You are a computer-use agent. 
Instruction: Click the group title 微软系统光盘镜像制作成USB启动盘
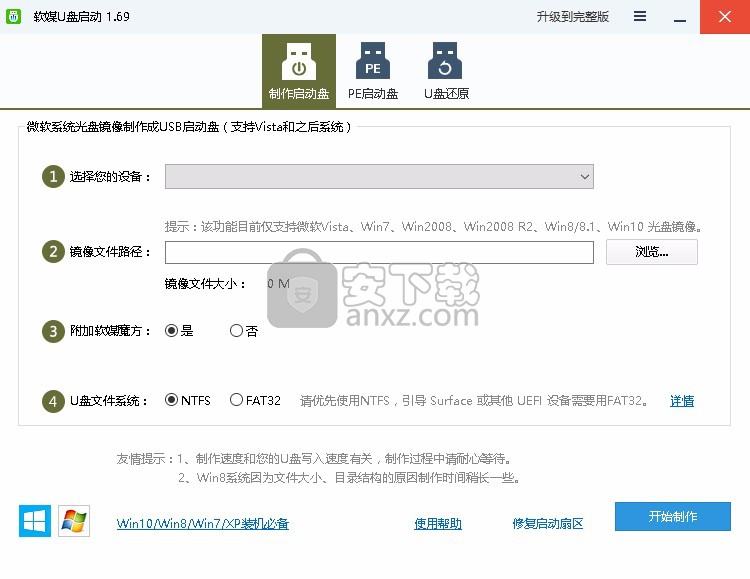189,127
